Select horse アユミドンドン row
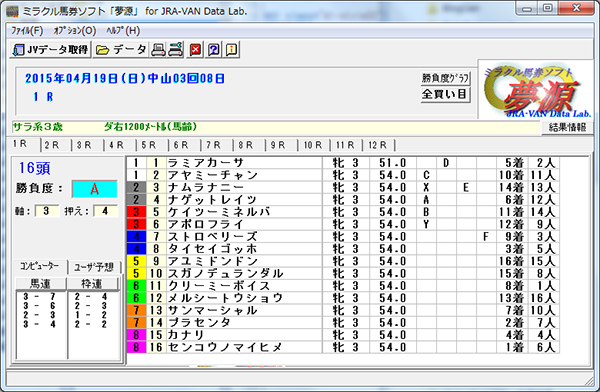The image size is (600, 392). click(342, 261)
